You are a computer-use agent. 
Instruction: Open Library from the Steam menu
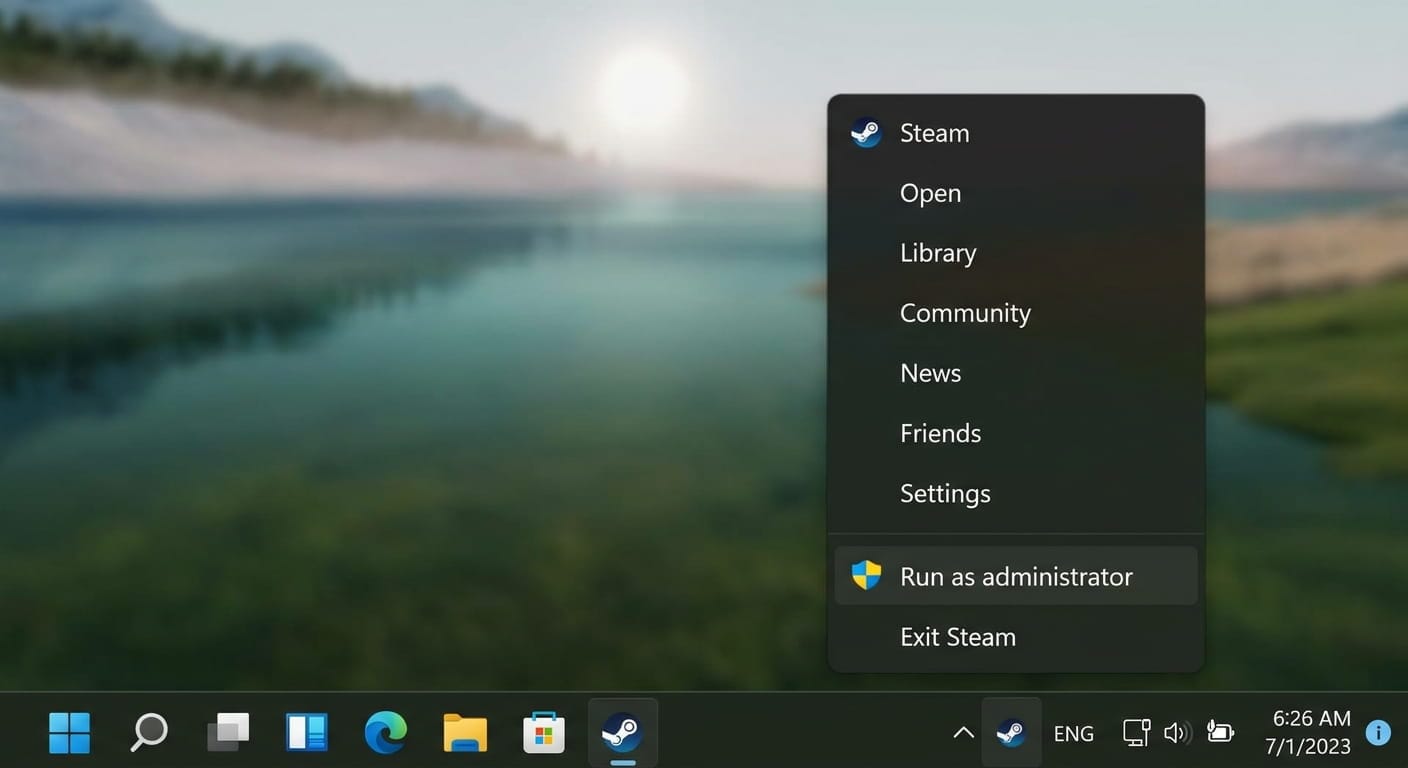pos(1016,253)
